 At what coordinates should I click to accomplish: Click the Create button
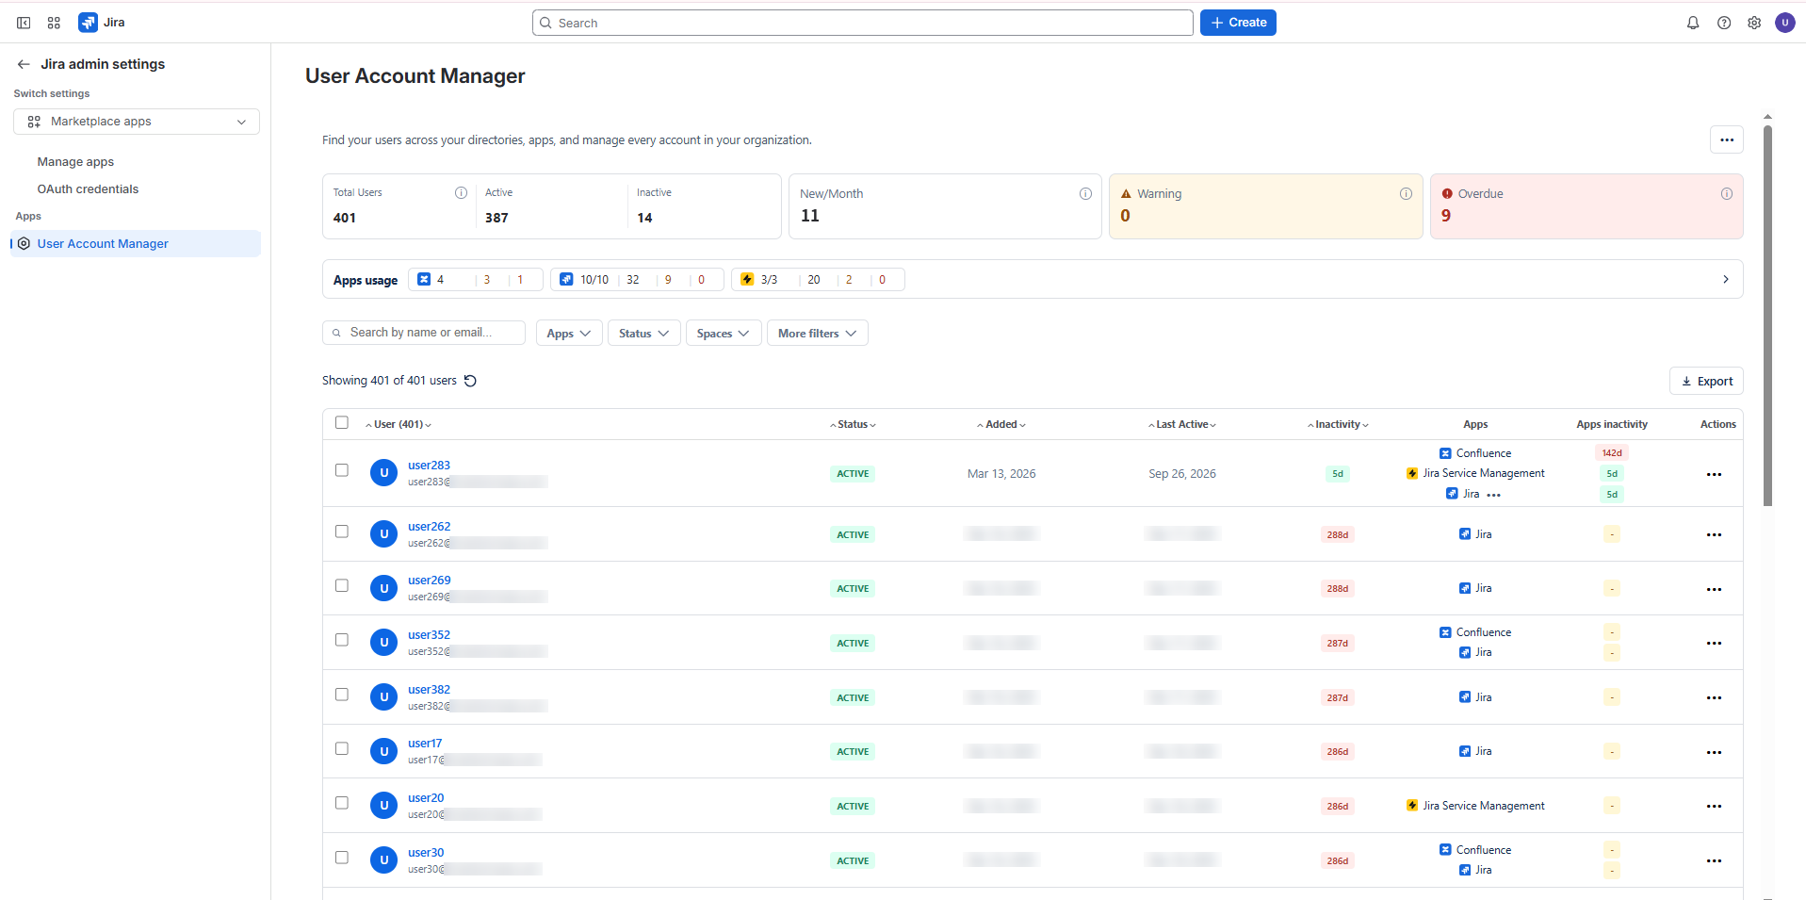[x=1238, y=22]
